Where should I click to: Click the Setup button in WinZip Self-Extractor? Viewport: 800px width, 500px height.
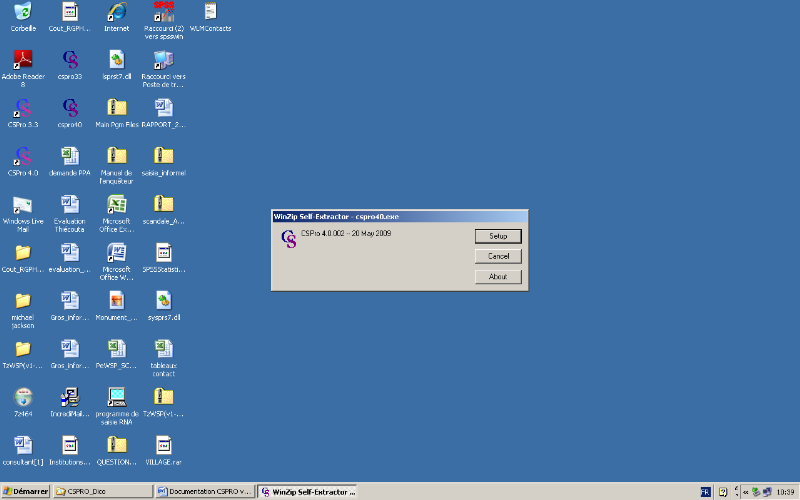pos(498,236)
